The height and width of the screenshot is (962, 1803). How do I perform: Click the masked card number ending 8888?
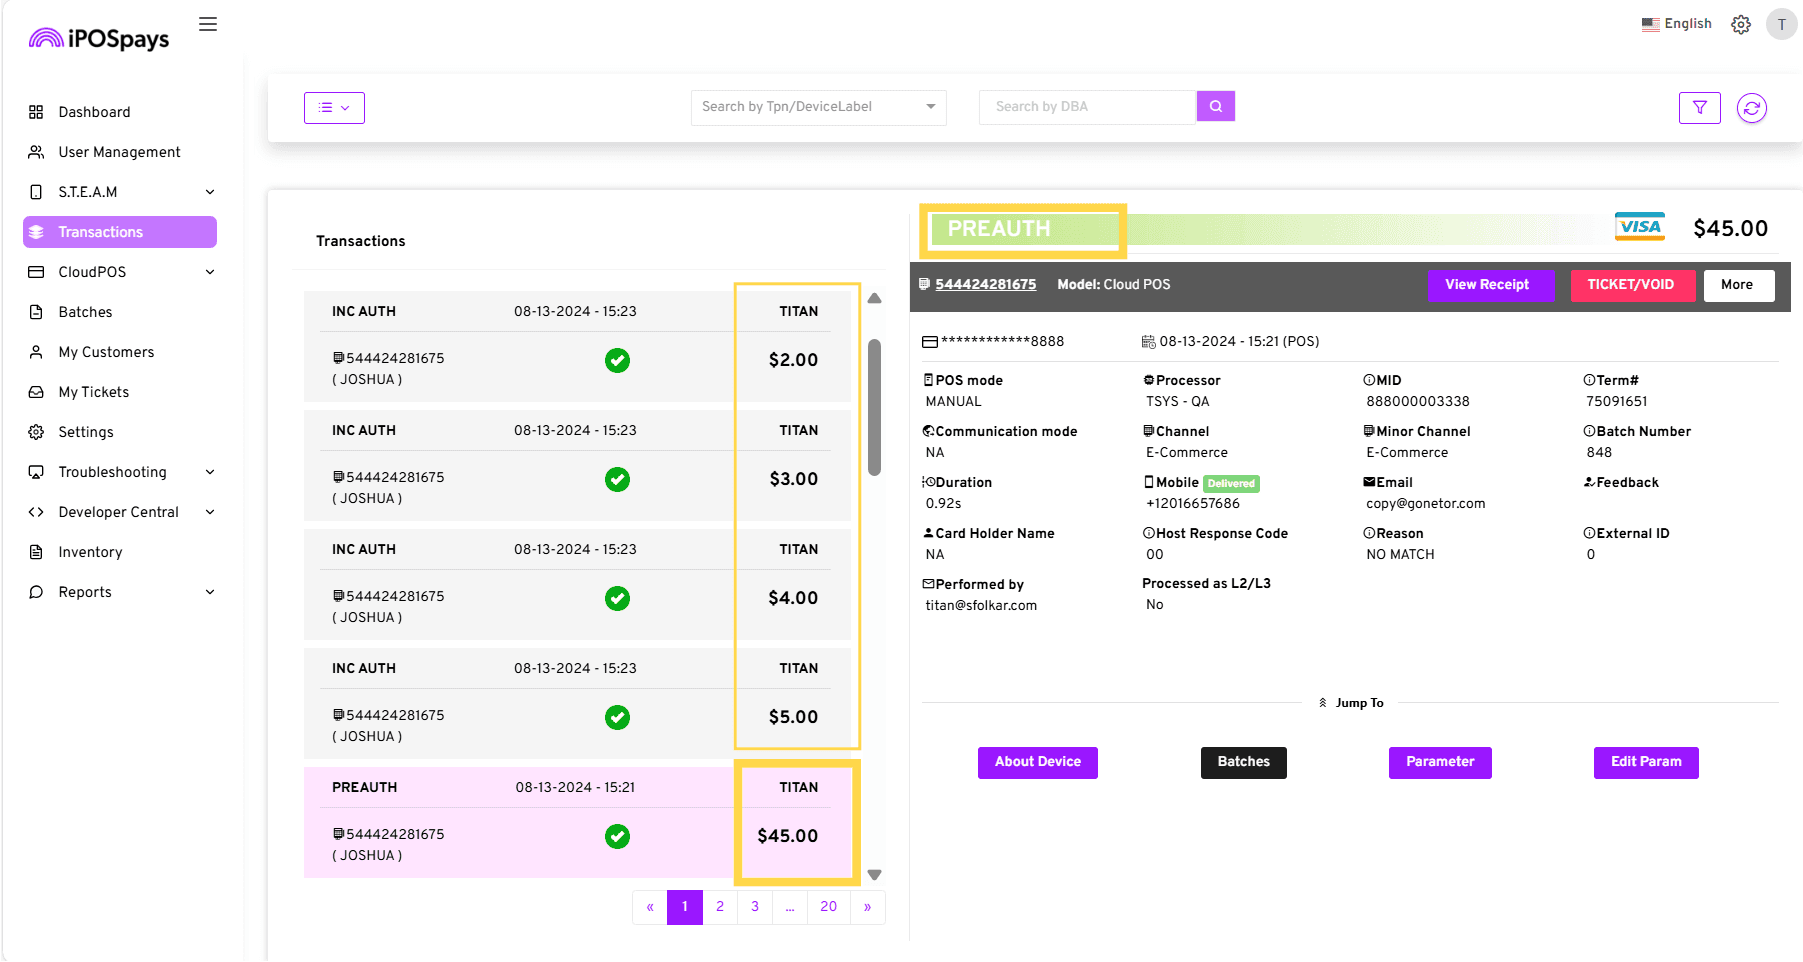coord(1002,342)
